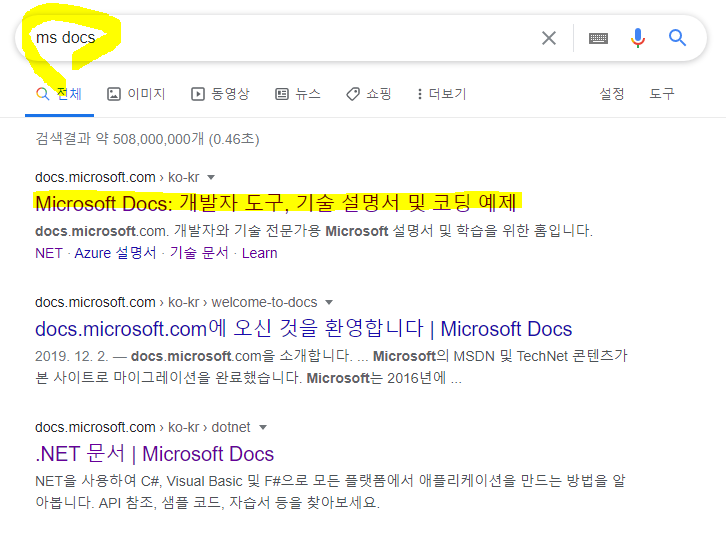Open 'docs.microsoft.com에 오신 것을 환영합니다' result
The image size is (726, 547).
(304, 329)
